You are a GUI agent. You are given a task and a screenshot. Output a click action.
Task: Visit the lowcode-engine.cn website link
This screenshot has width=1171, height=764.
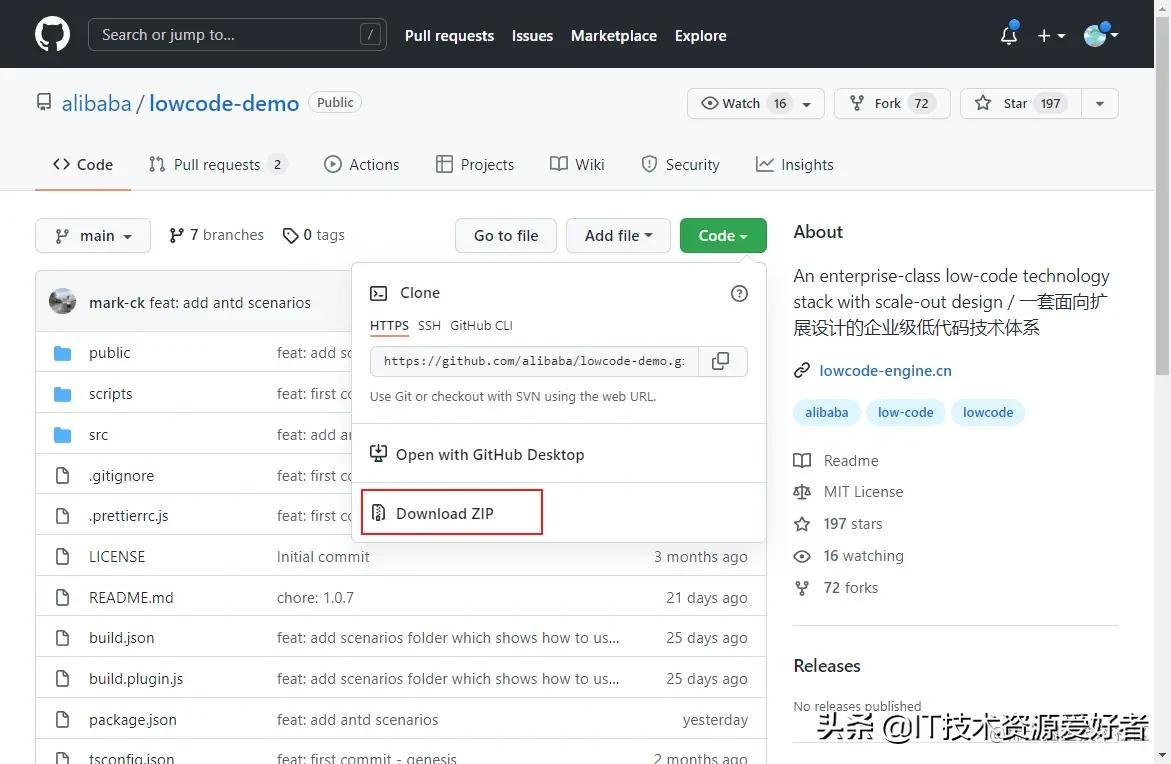coord(885,370)
